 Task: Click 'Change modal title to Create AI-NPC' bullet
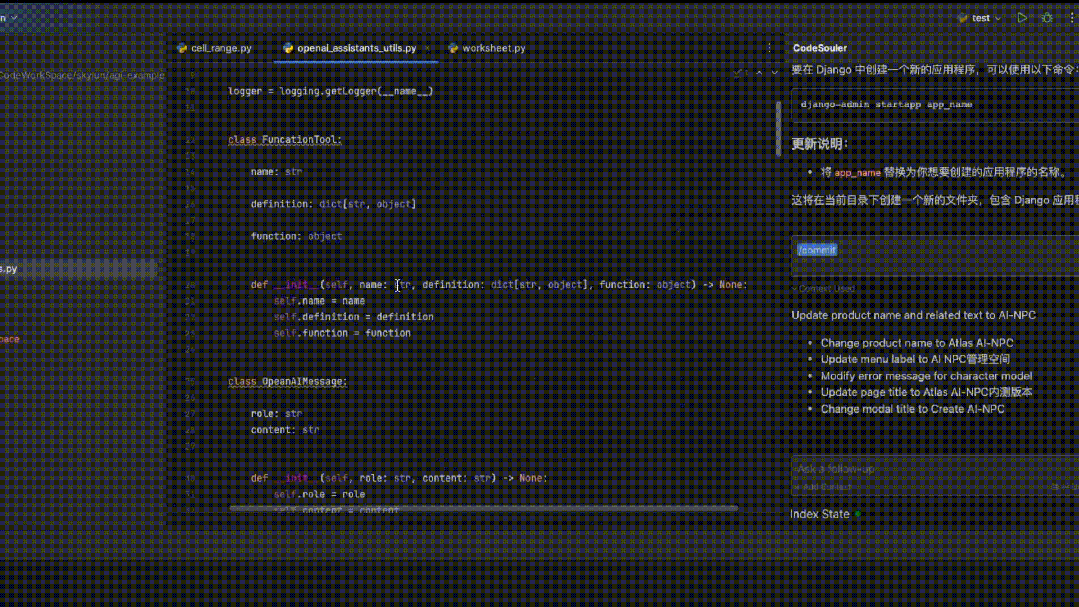tap(912, 409)
